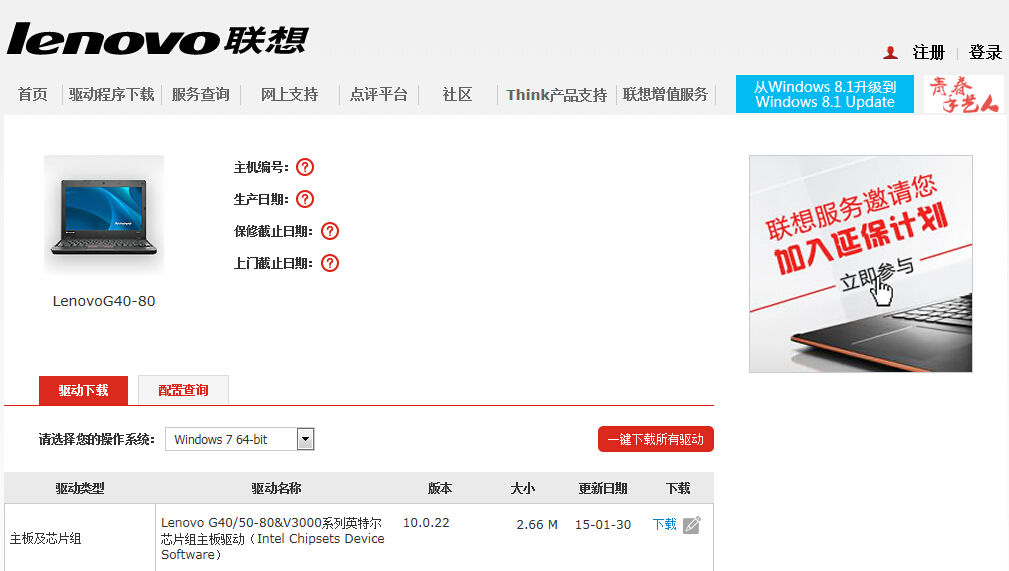Image resolution: width=1009 pixels, height=571 pixels.
Task: Open 首页 in the navigation bar
Action: click(33, 95)
